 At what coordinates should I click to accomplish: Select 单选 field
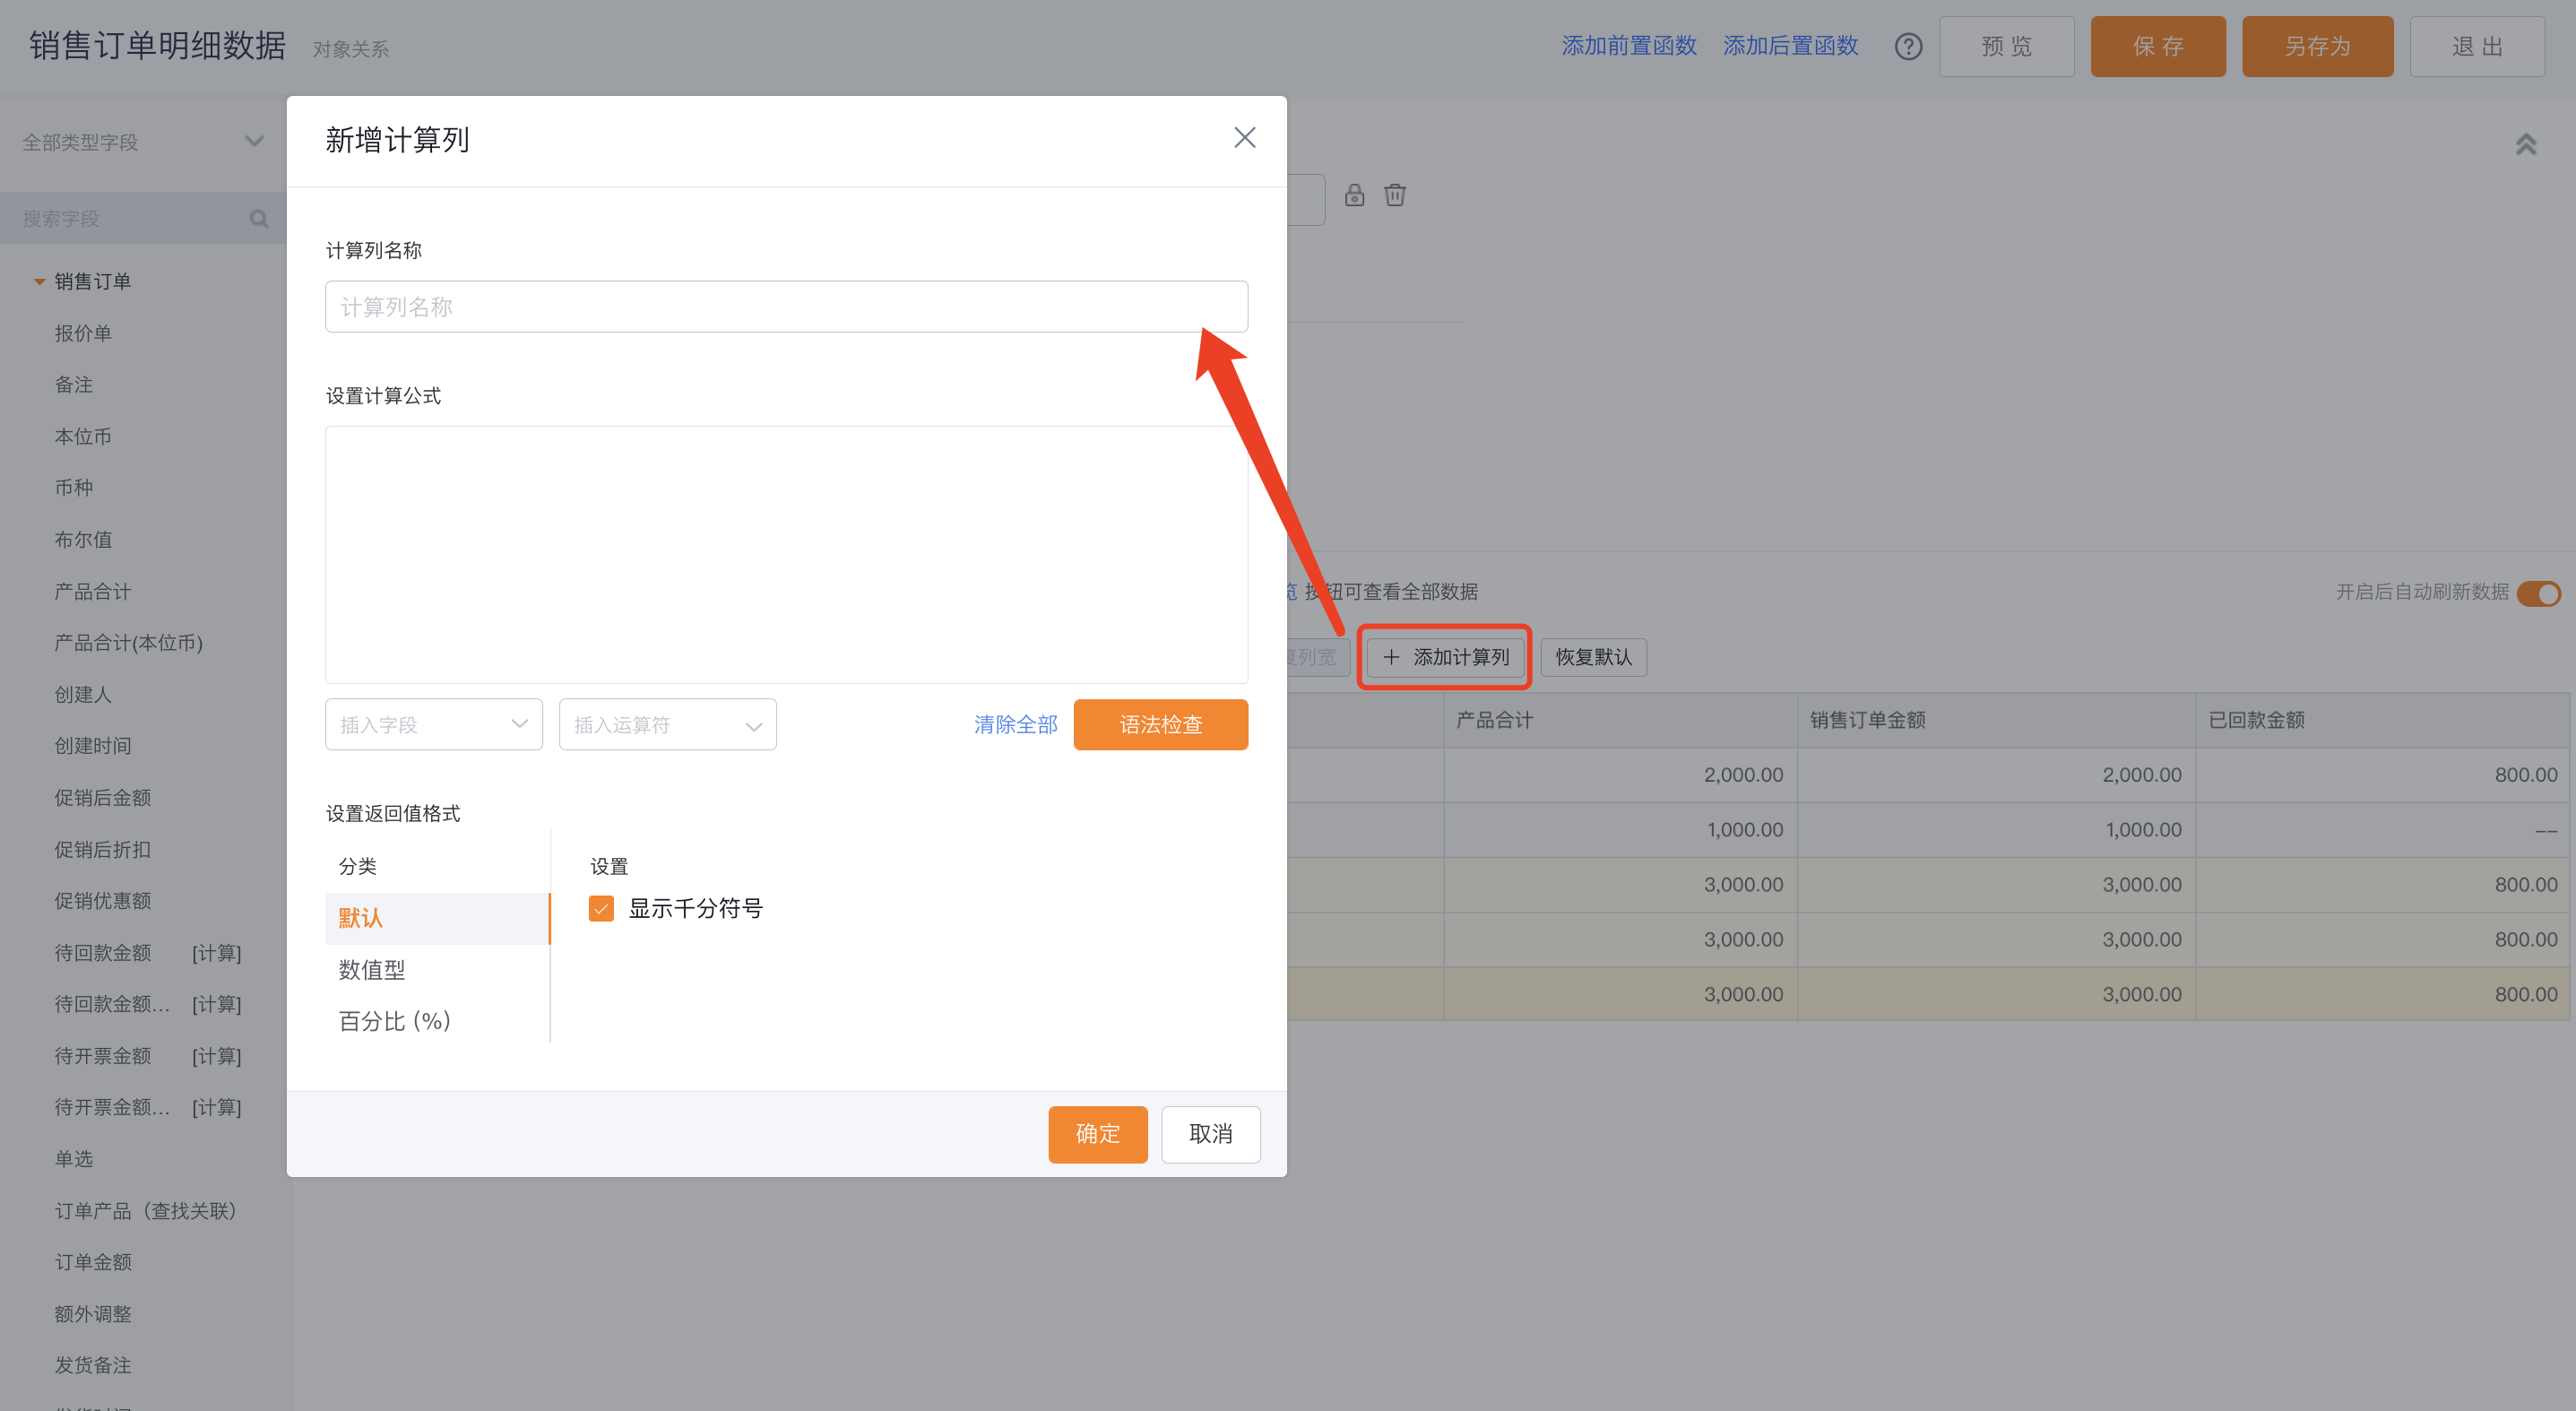(x=74, y=1159)
